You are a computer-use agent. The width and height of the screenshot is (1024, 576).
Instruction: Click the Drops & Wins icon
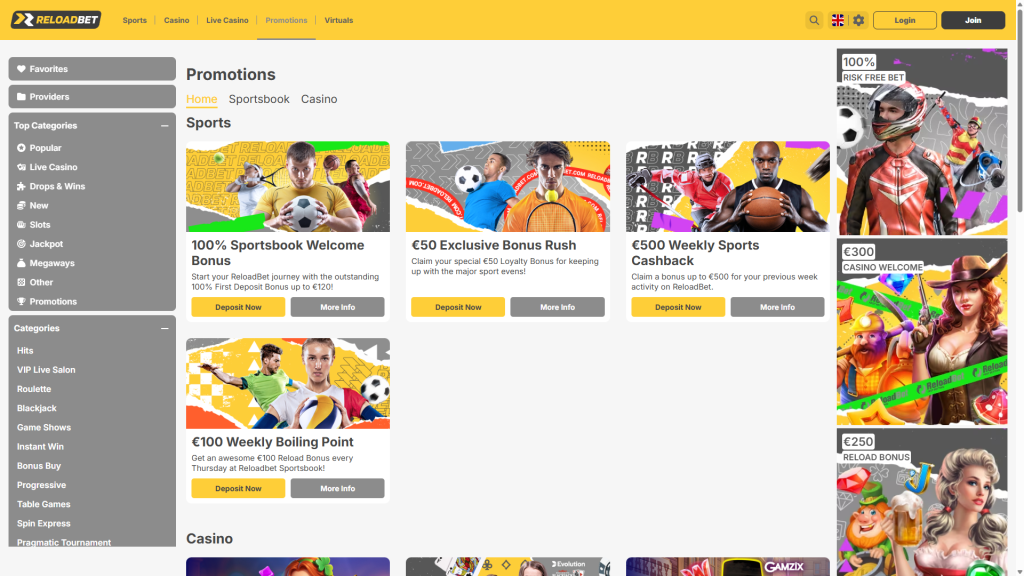(21, 186)
